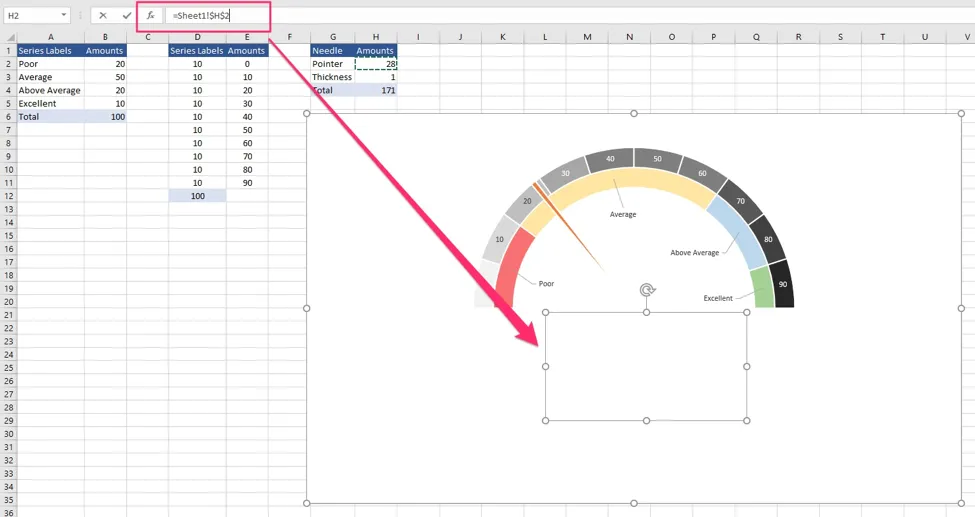Click the 'Thickness' cell

click(333, 77)
